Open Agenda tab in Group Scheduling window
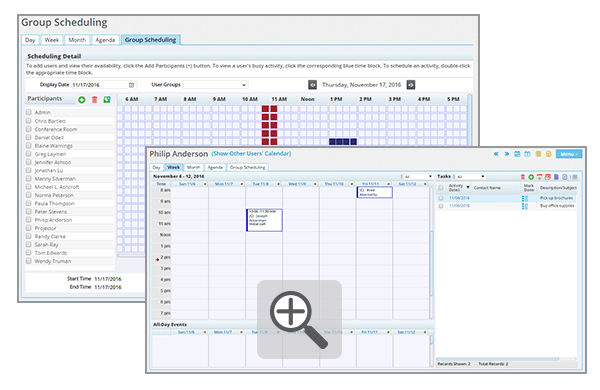This screenshot has width=600, height=390. [x=105, y=40]
